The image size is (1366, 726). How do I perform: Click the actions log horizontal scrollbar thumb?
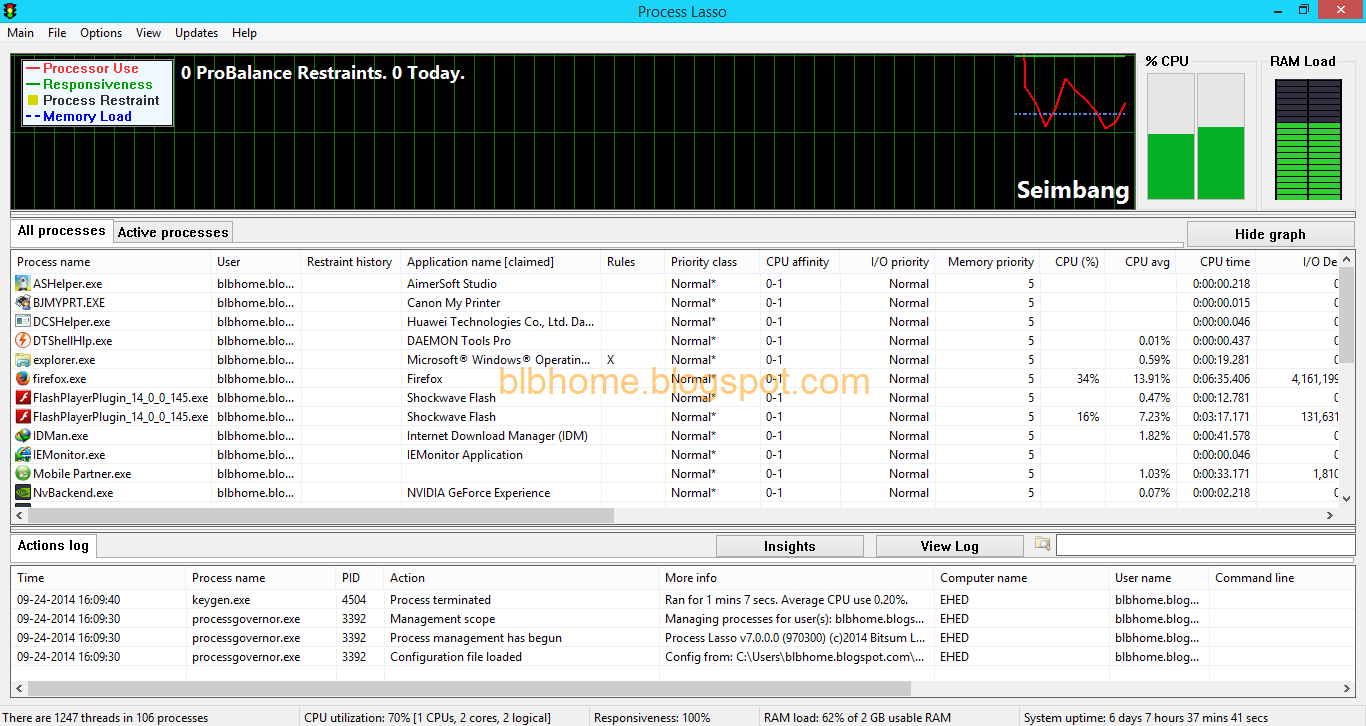coord(469,689)
